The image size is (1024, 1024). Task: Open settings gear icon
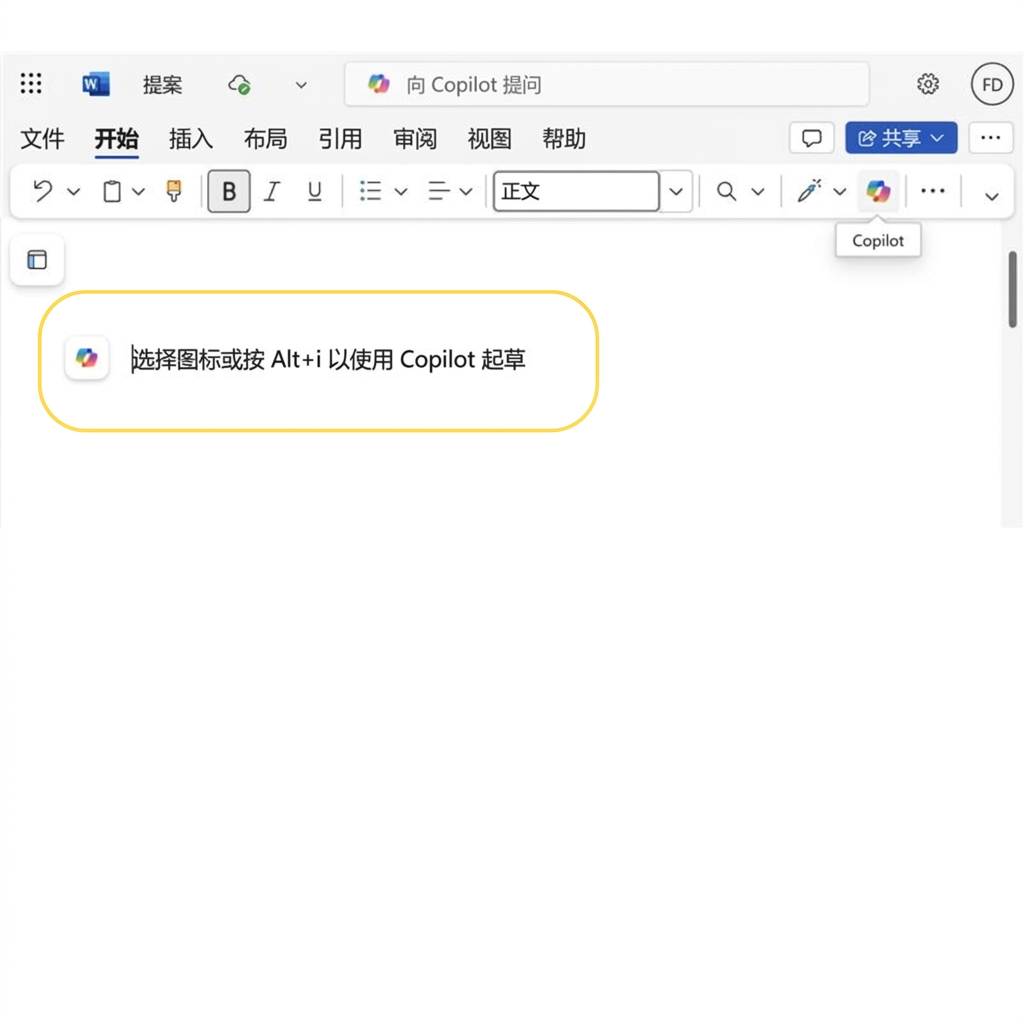[927, 84]
